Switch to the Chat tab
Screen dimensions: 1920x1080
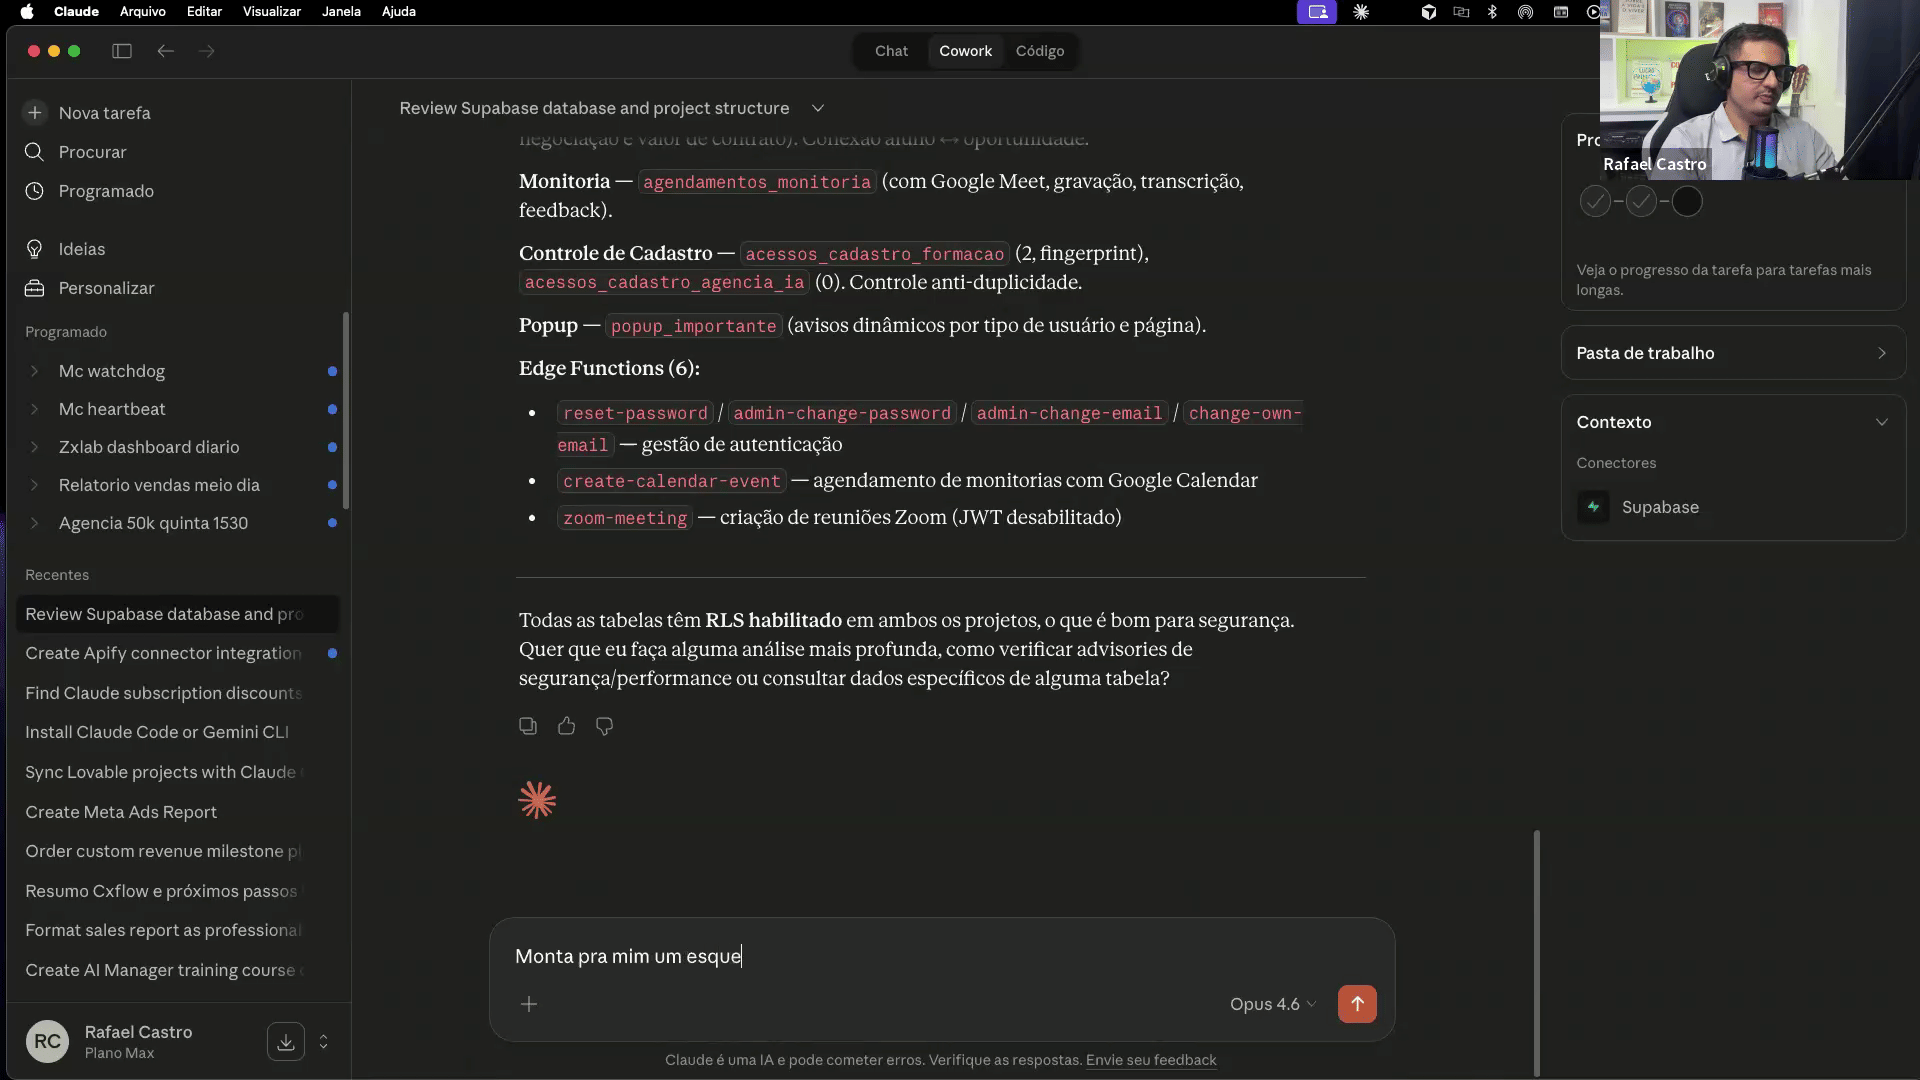(x=891, y=51)
